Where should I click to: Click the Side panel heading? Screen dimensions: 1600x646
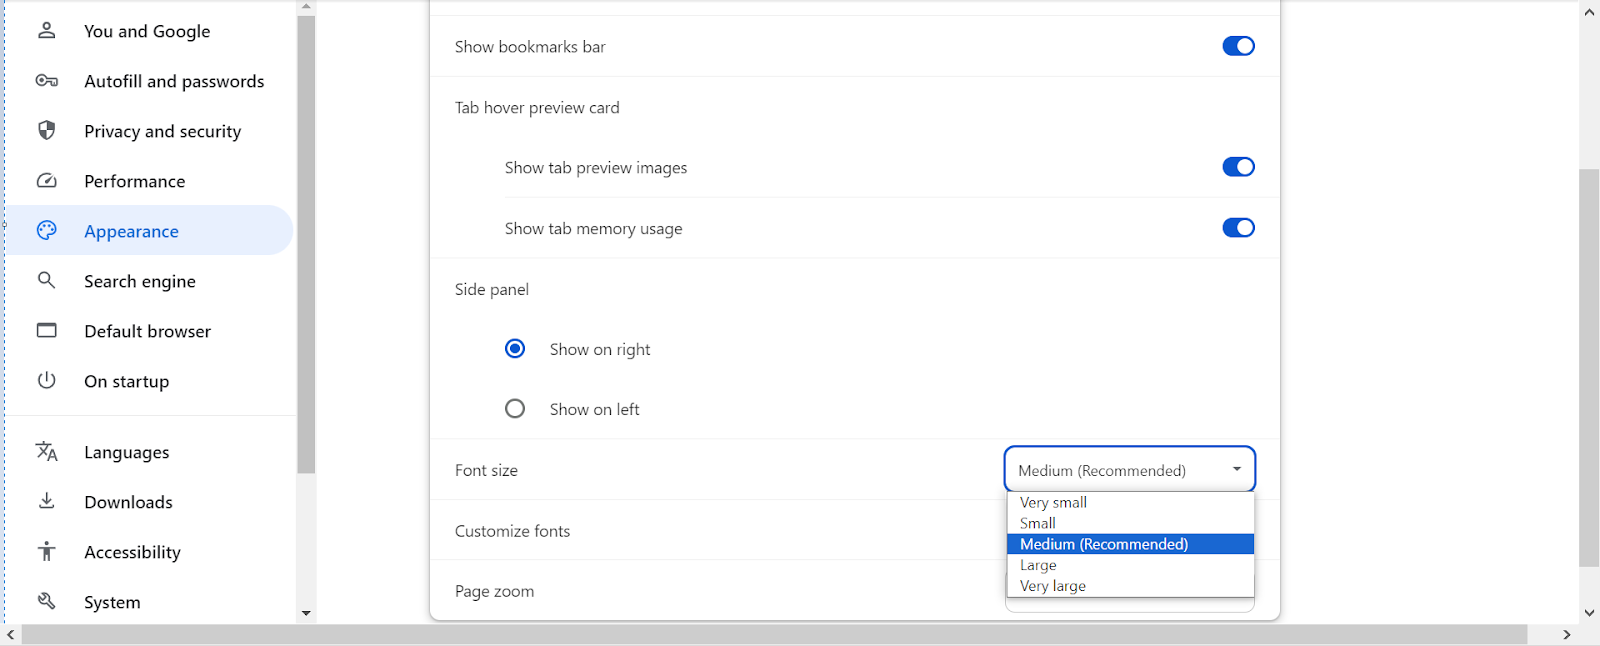point(492,290)
